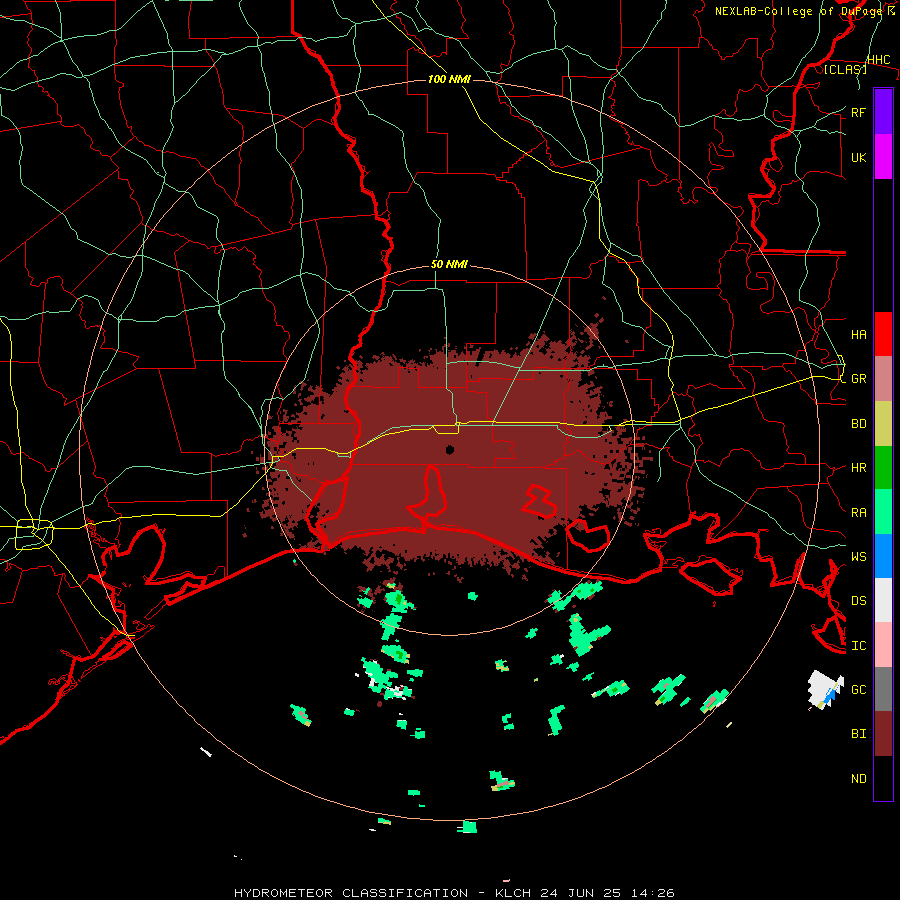
Task: Click the 100 NMI range ring label
Action: [x=449, y=79]
